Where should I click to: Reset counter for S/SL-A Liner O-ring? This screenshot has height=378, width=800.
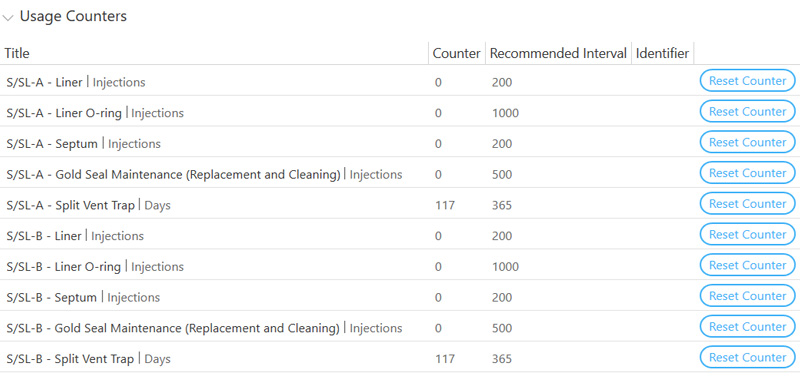(747, 112)
